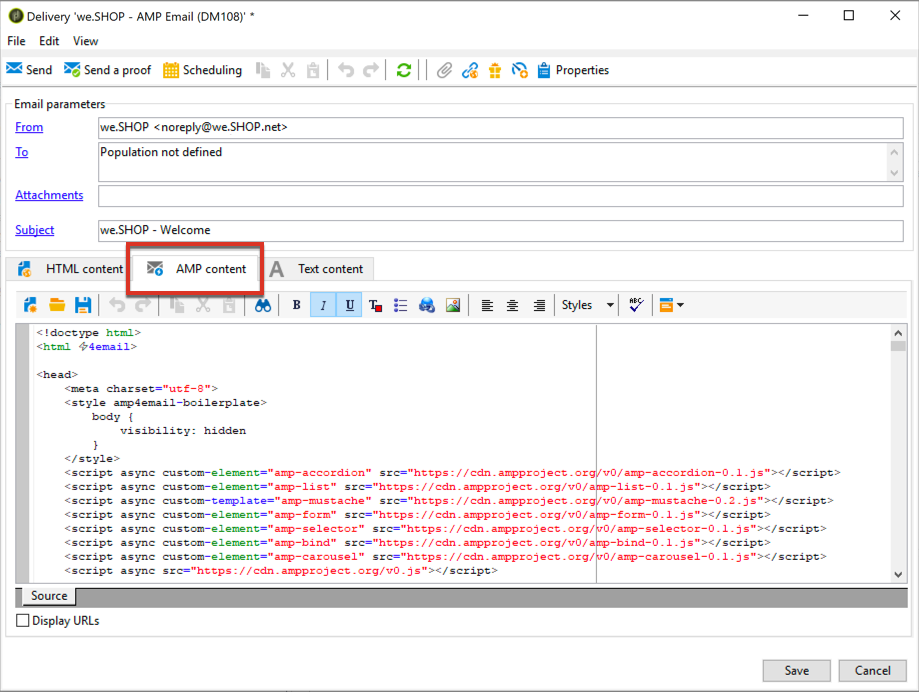Image resolution: width=919 pixels, height=692 pixels.
Task: Open the View menu
Action: 86,41
